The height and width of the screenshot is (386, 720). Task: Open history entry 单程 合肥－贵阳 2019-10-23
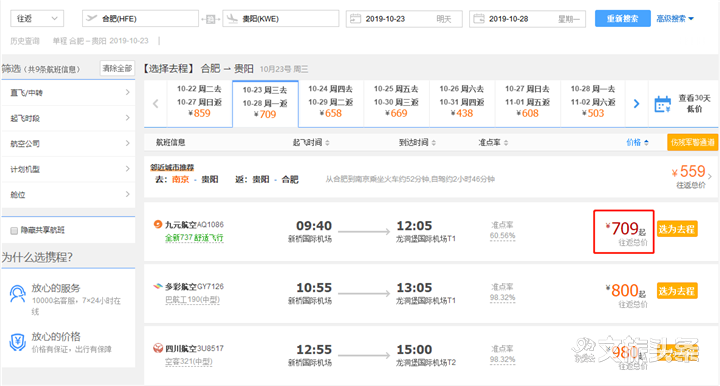tap(101, 41)
